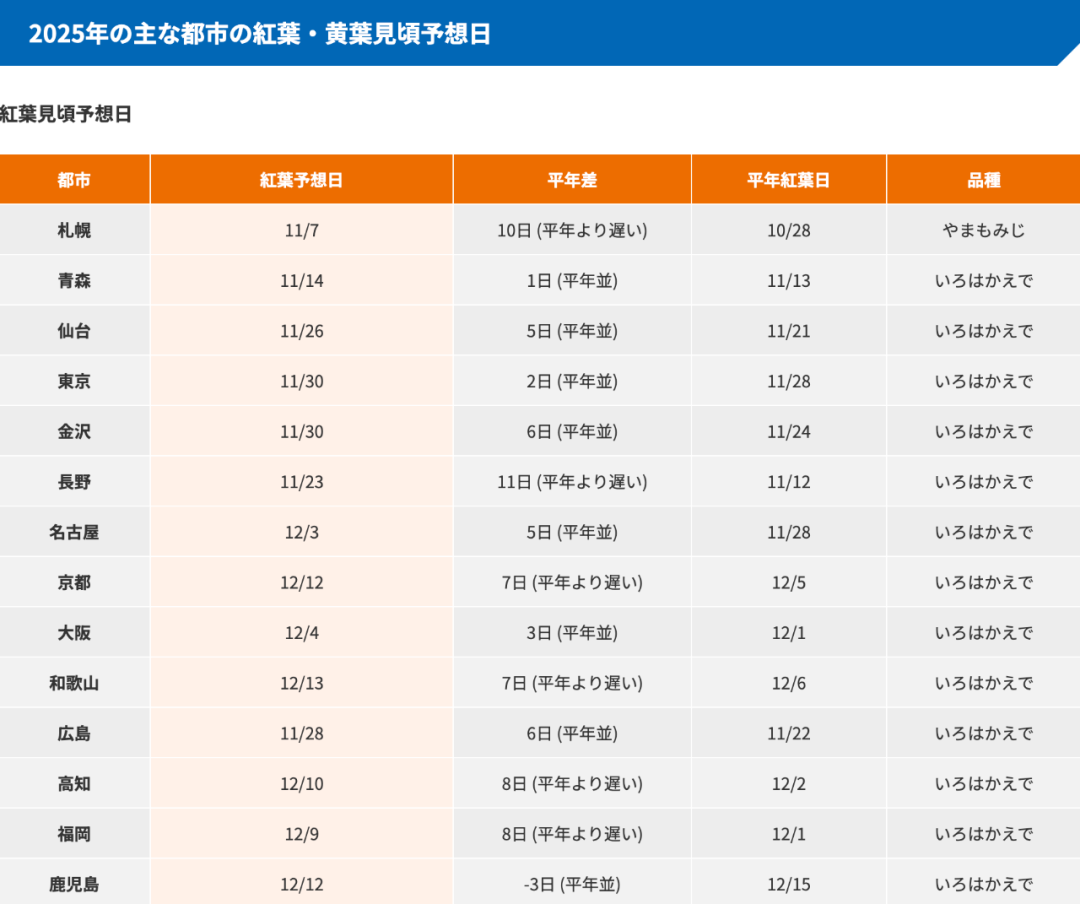The height and width of the screenshot is (904, 1080).
Task: Select "2日 (平年並)" in the 東京 row
Action: 572,381
